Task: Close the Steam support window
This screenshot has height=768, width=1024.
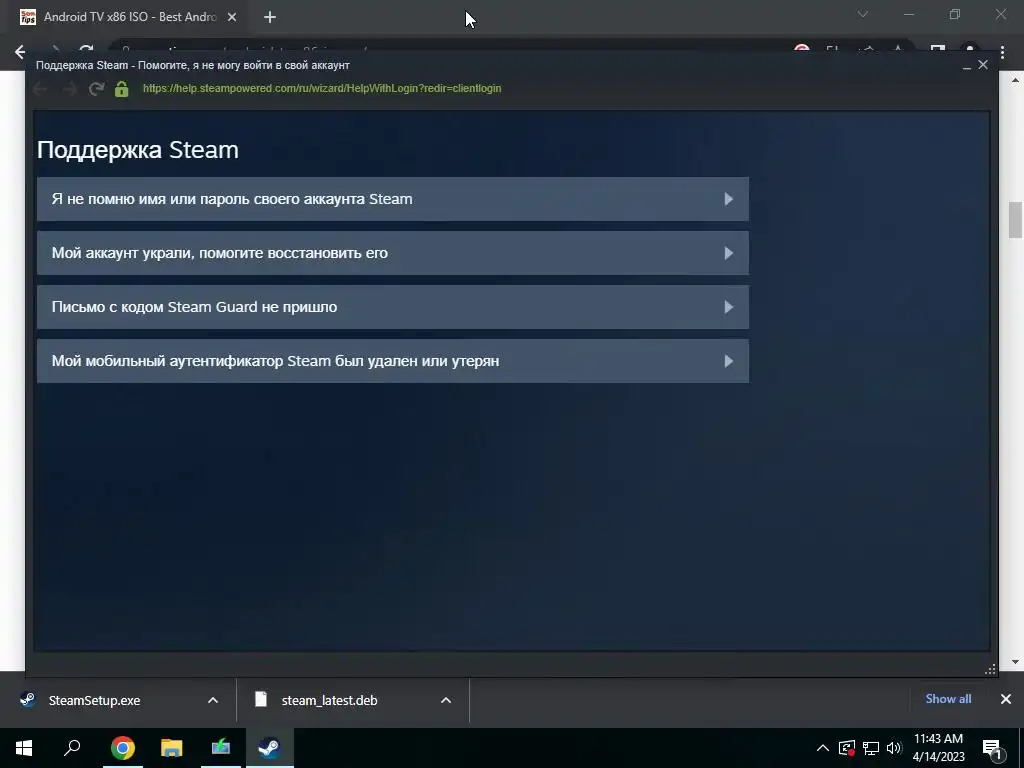Action: point(983,65)
